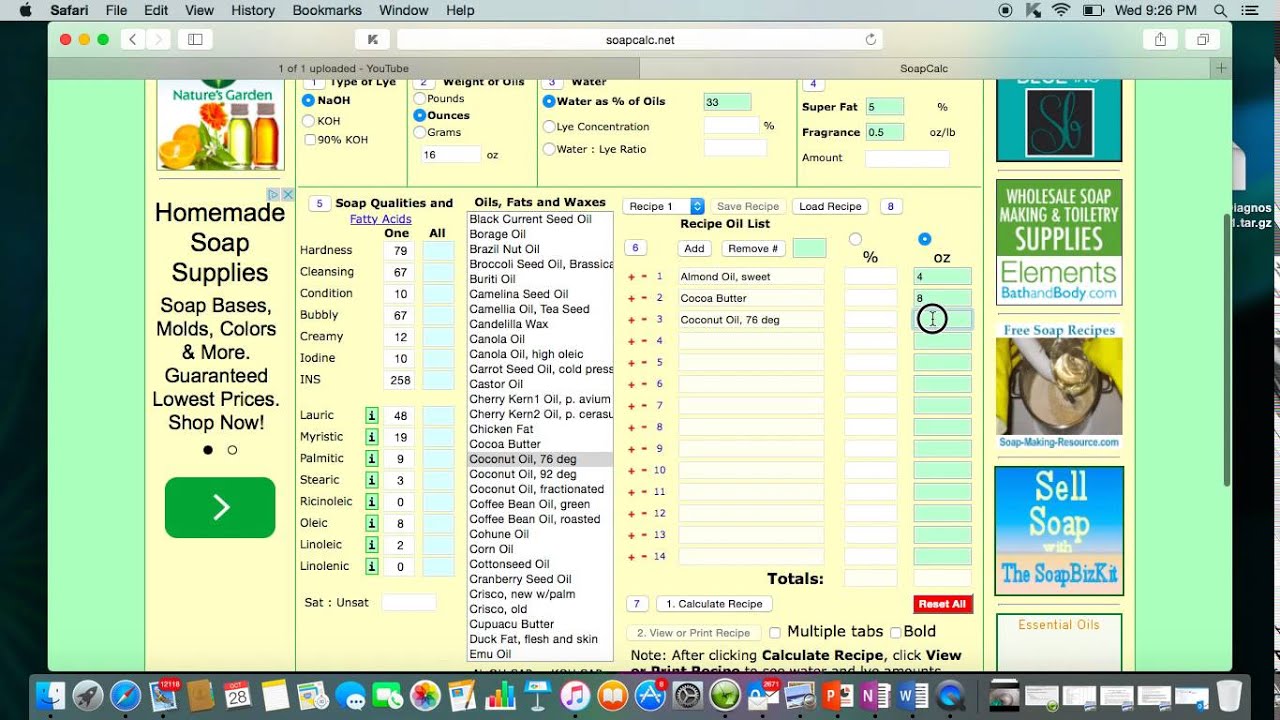Click the soapcalc.net address bar
This screenshot has width=1280, height=720.
point(640,40)
